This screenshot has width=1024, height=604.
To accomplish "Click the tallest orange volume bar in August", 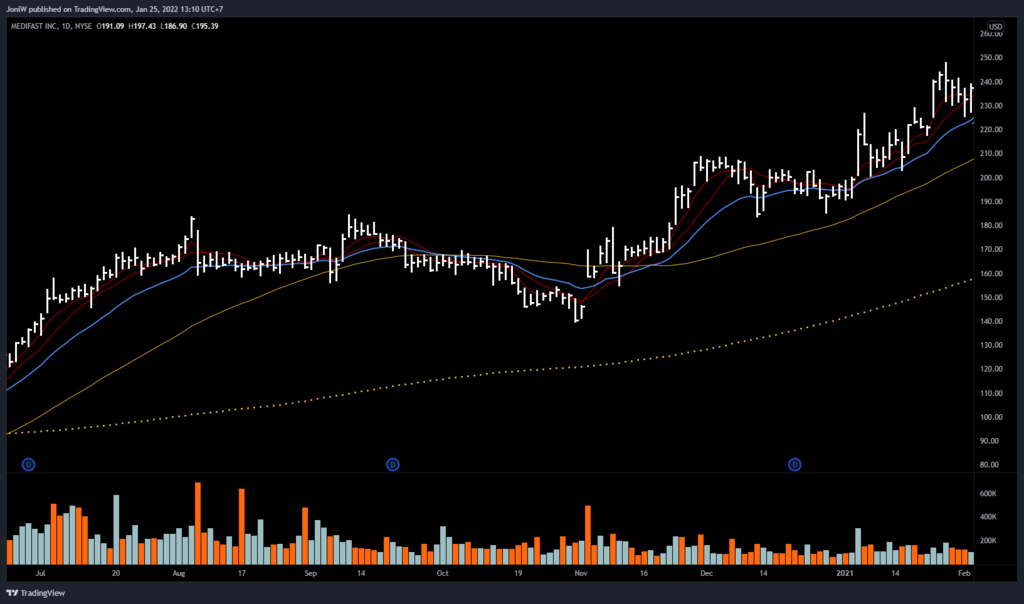I will click(x=198, y=523).
